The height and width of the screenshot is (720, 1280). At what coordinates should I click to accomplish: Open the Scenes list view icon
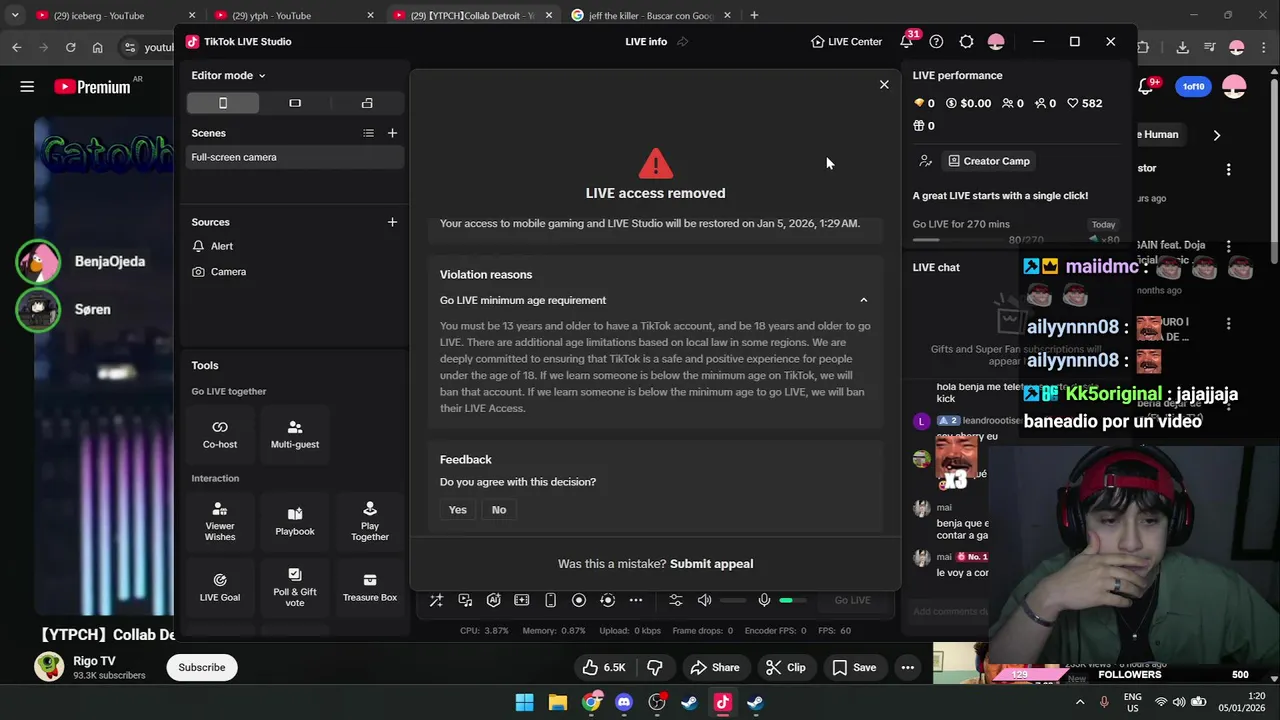(368, 133)
